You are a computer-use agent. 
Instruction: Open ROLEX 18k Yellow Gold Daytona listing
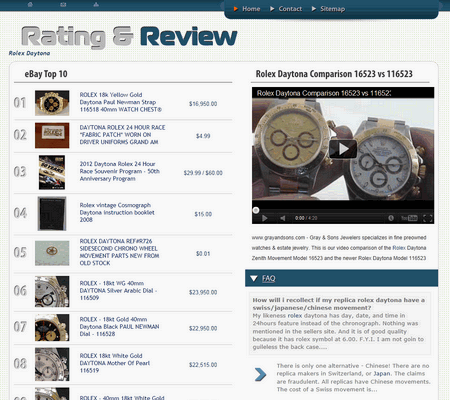coord(121,102)
